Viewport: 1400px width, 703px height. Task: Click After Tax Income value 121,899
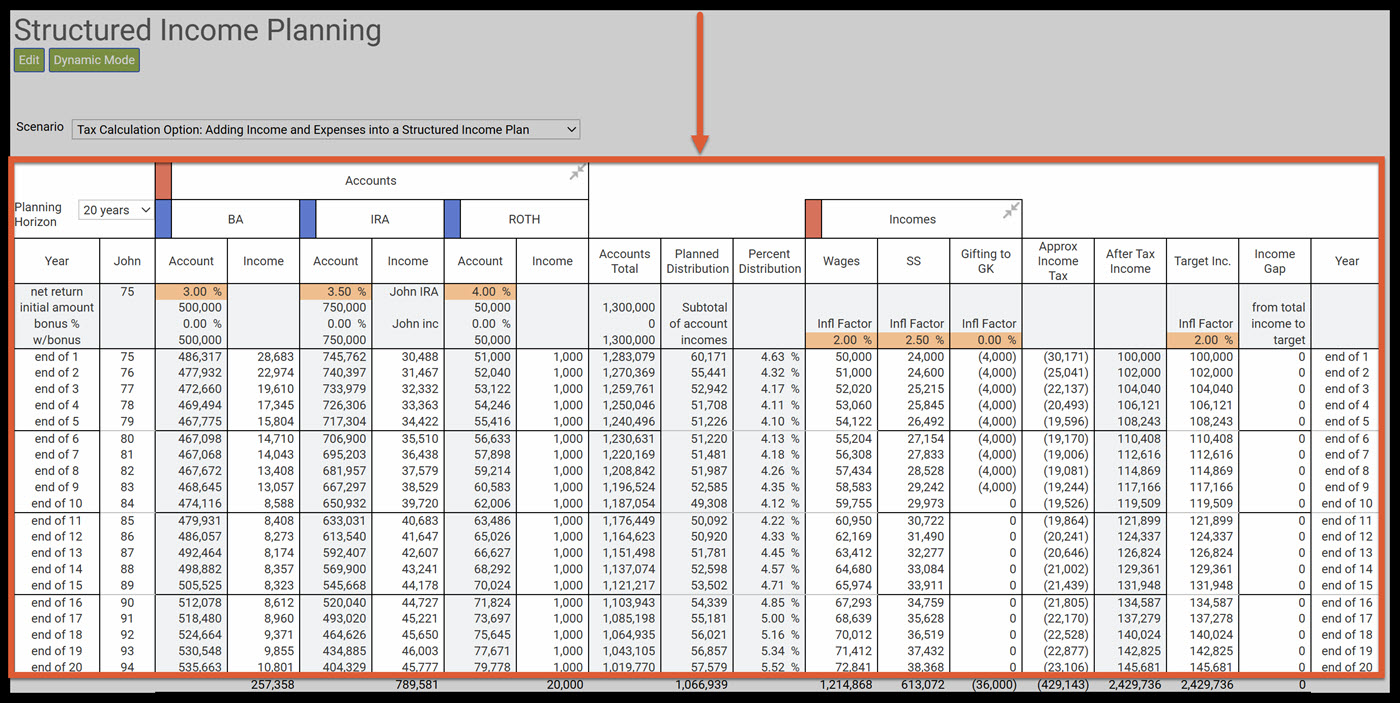coord(1139,521)
